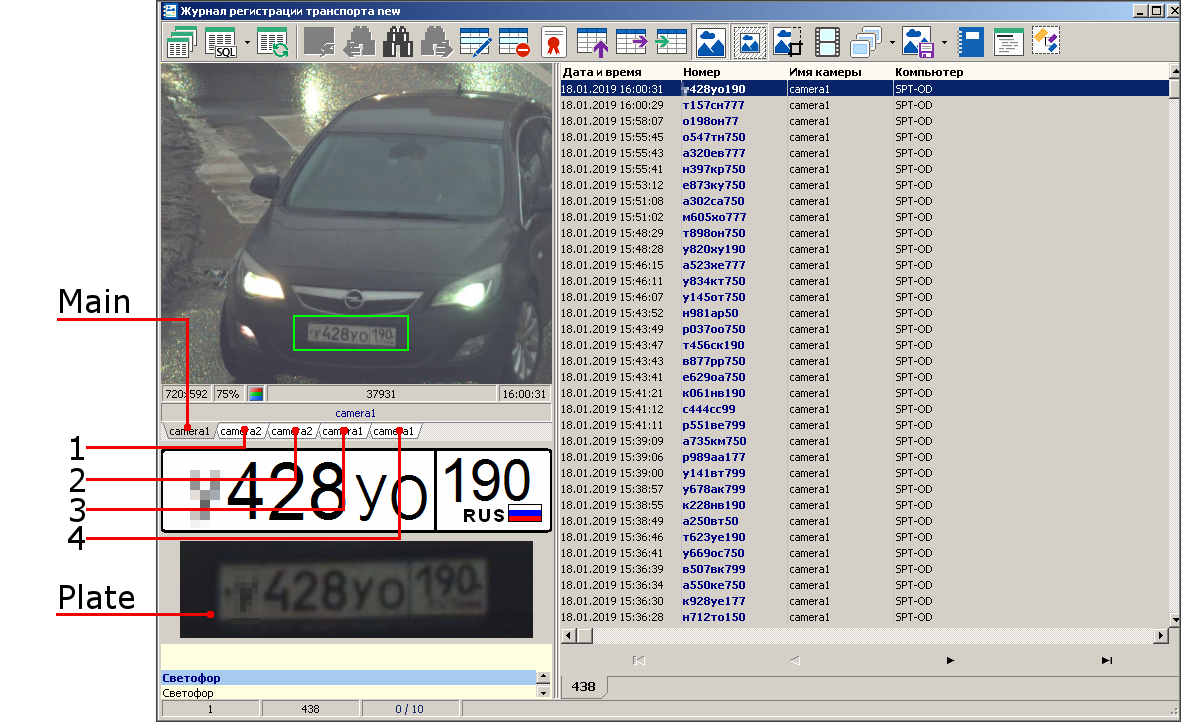Click the binoculars search icon
Screen dimensions: 1181x722
[x=397, y=42]
